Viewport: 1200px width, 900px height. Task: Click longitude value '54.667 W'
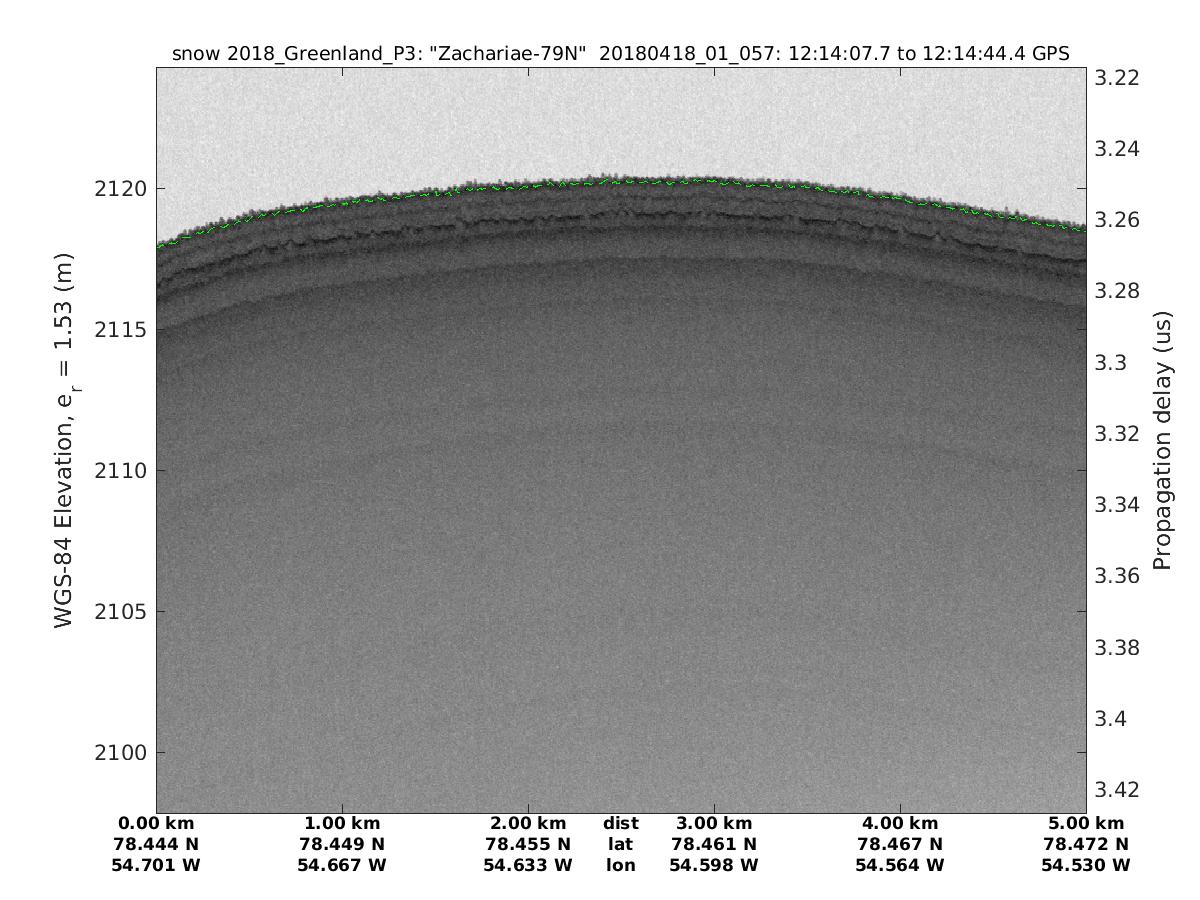(x=342, y=865)
